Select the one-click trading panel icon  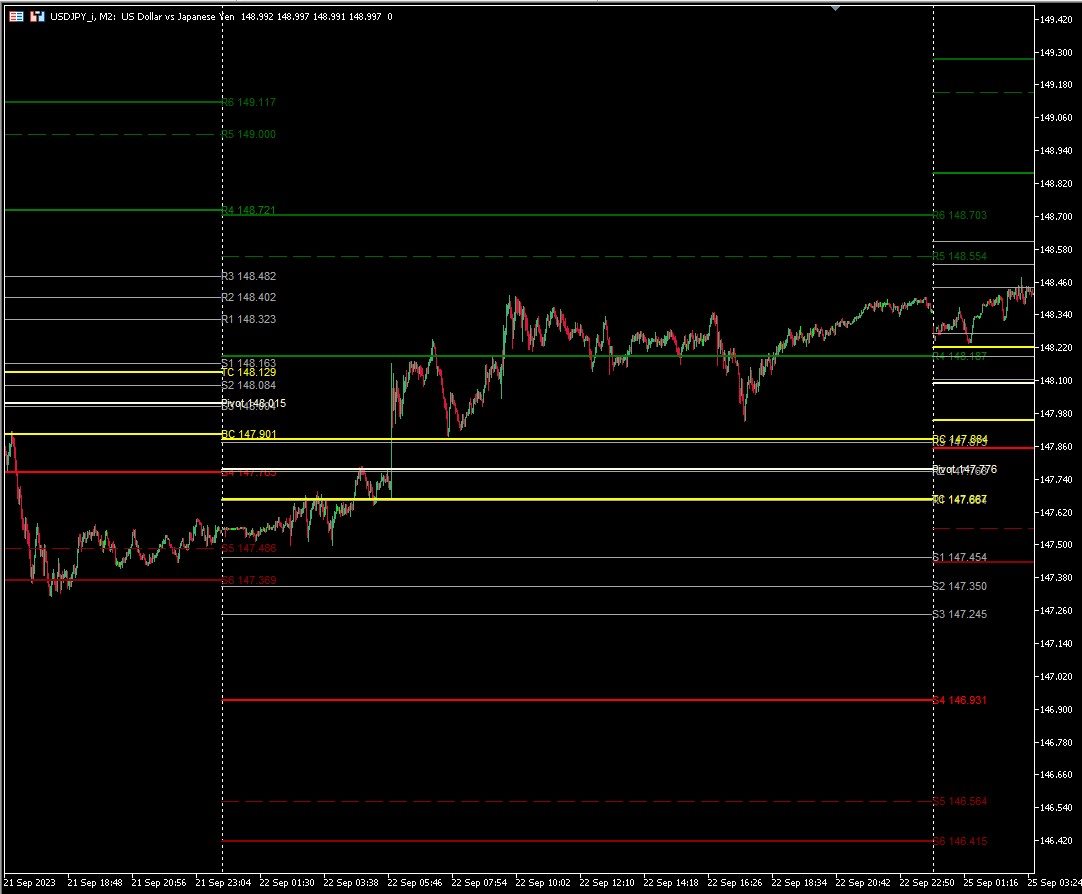(x=36, y=16)
